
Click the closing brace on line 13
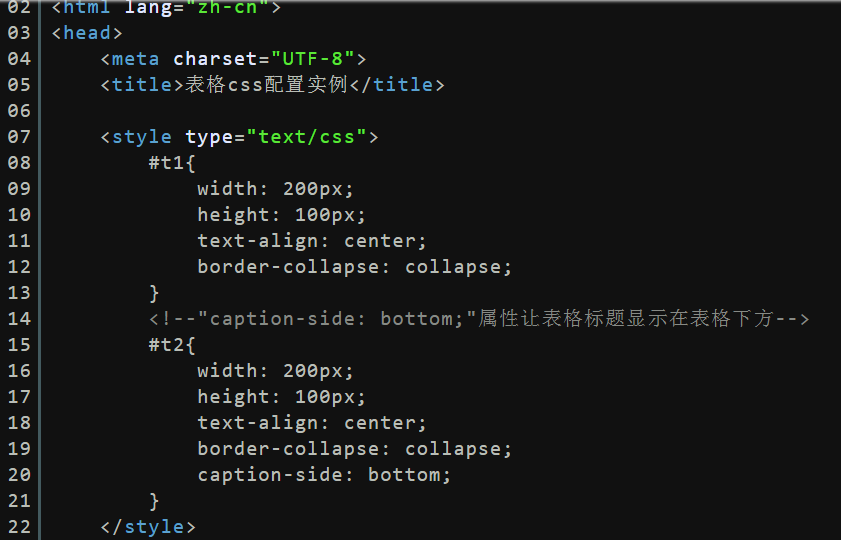click(x=154, y=293)
